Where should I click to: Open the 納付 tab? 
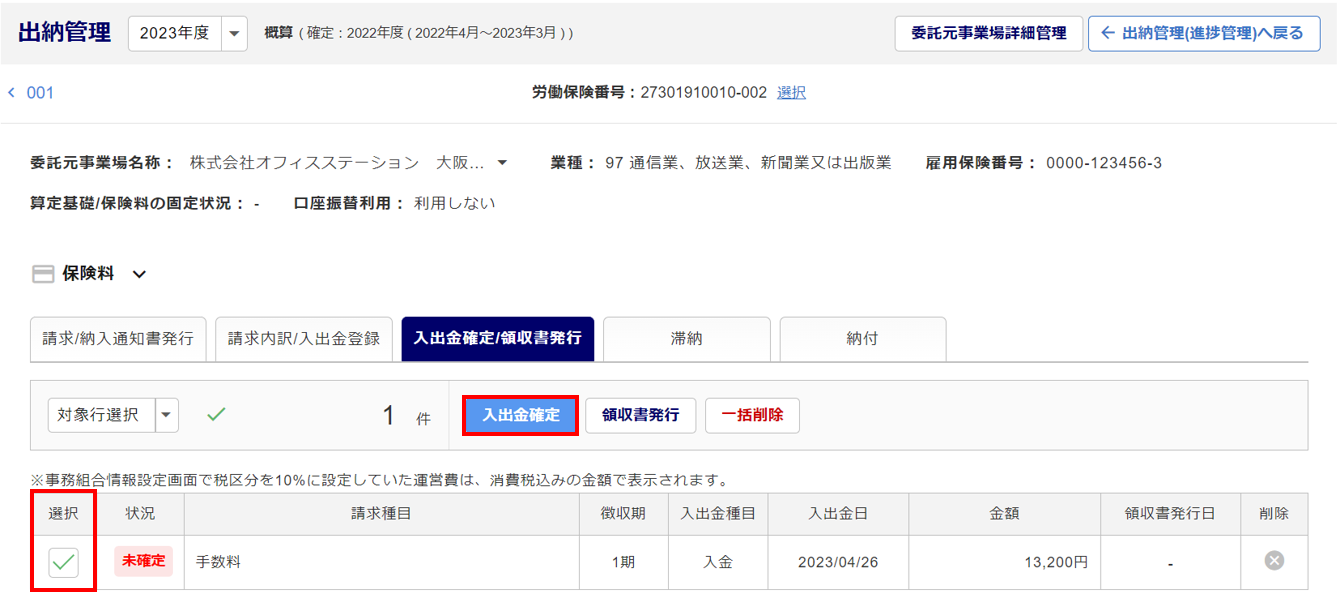click(862, 339)
